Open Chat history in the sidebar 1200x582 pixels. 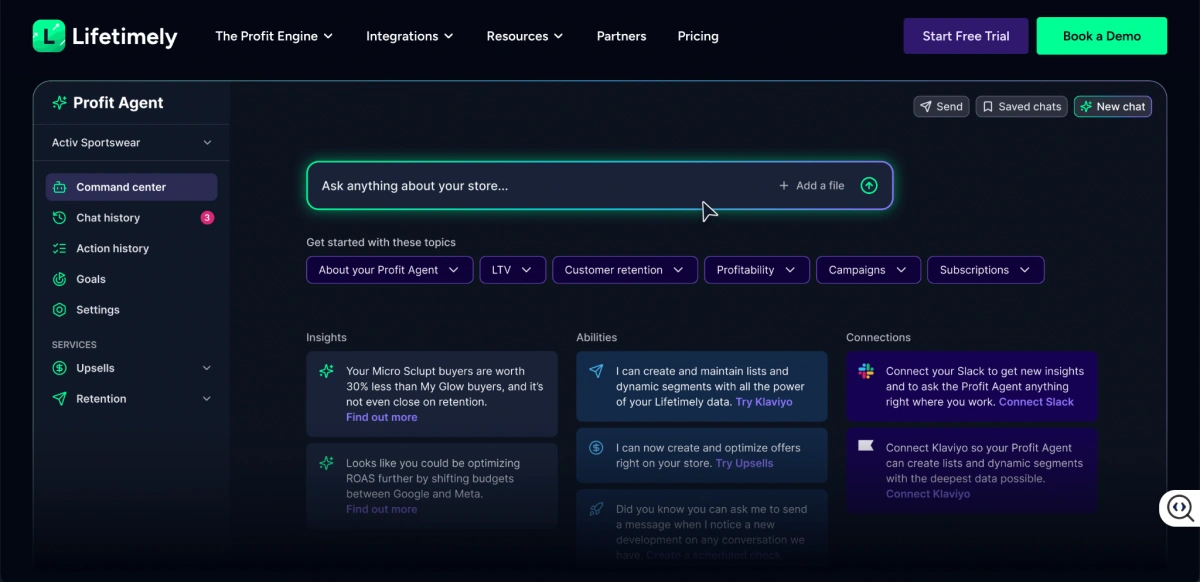(131, 218)
